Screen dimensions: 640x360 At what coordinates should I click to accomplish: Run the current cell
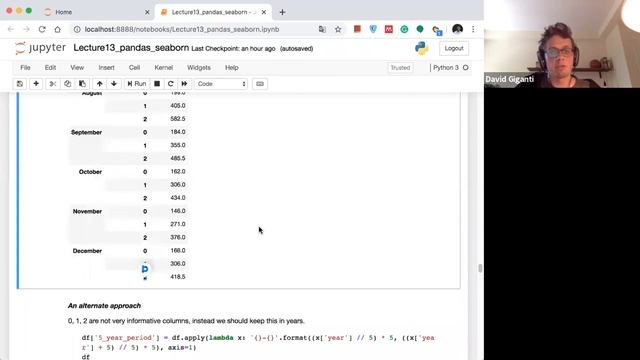click(x=137, y=84)
